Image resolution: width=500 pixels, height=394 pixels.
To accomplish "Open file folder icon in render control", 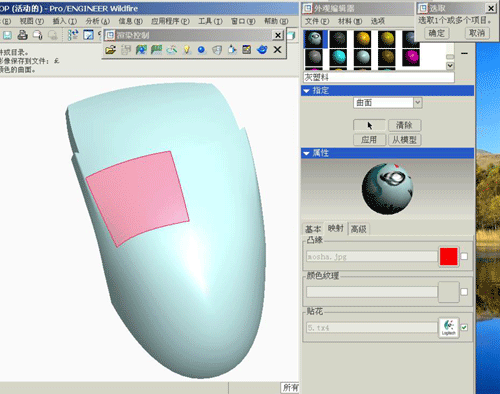I will click(110, 50).
